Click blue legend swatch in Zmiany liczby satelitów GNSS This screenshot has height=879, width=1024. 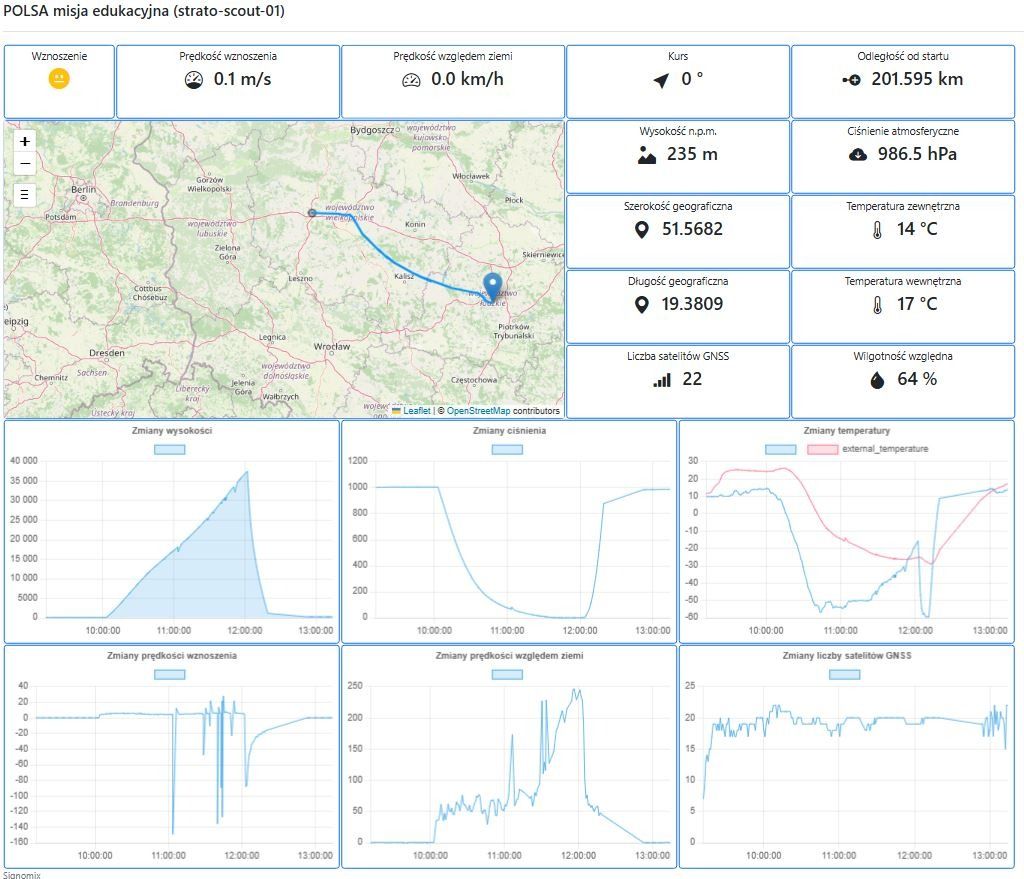845,674
